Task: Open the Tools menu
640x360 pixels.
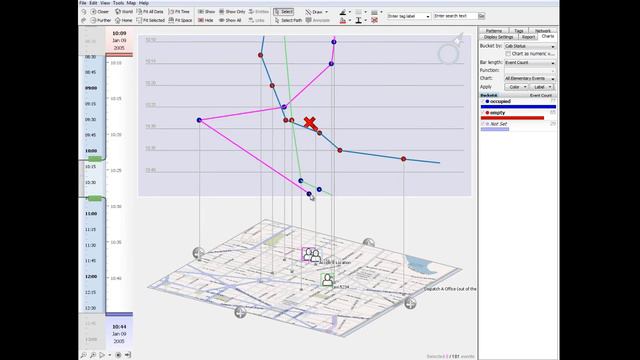Action: click(118, 3)
